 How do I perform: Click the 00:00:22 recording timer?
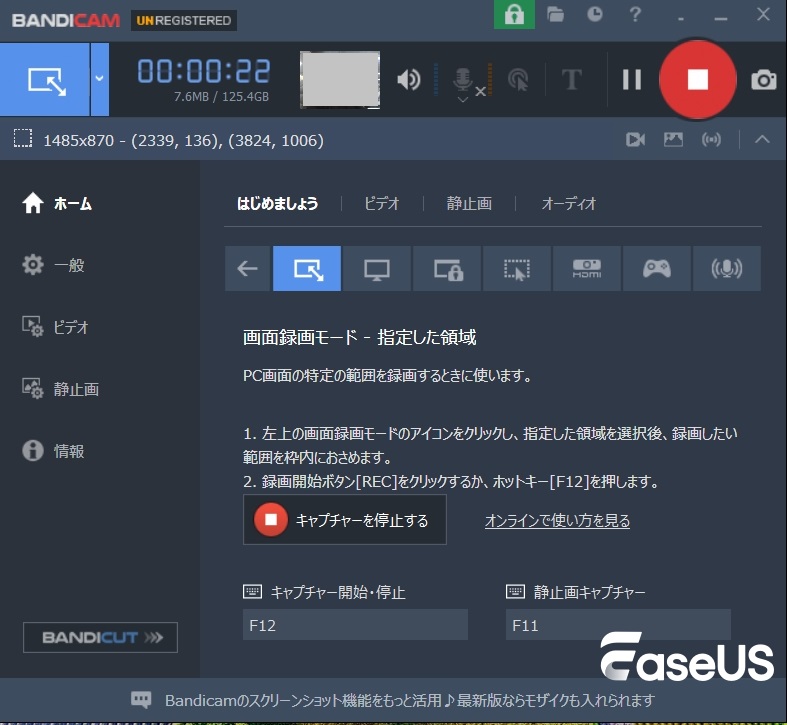204,71
